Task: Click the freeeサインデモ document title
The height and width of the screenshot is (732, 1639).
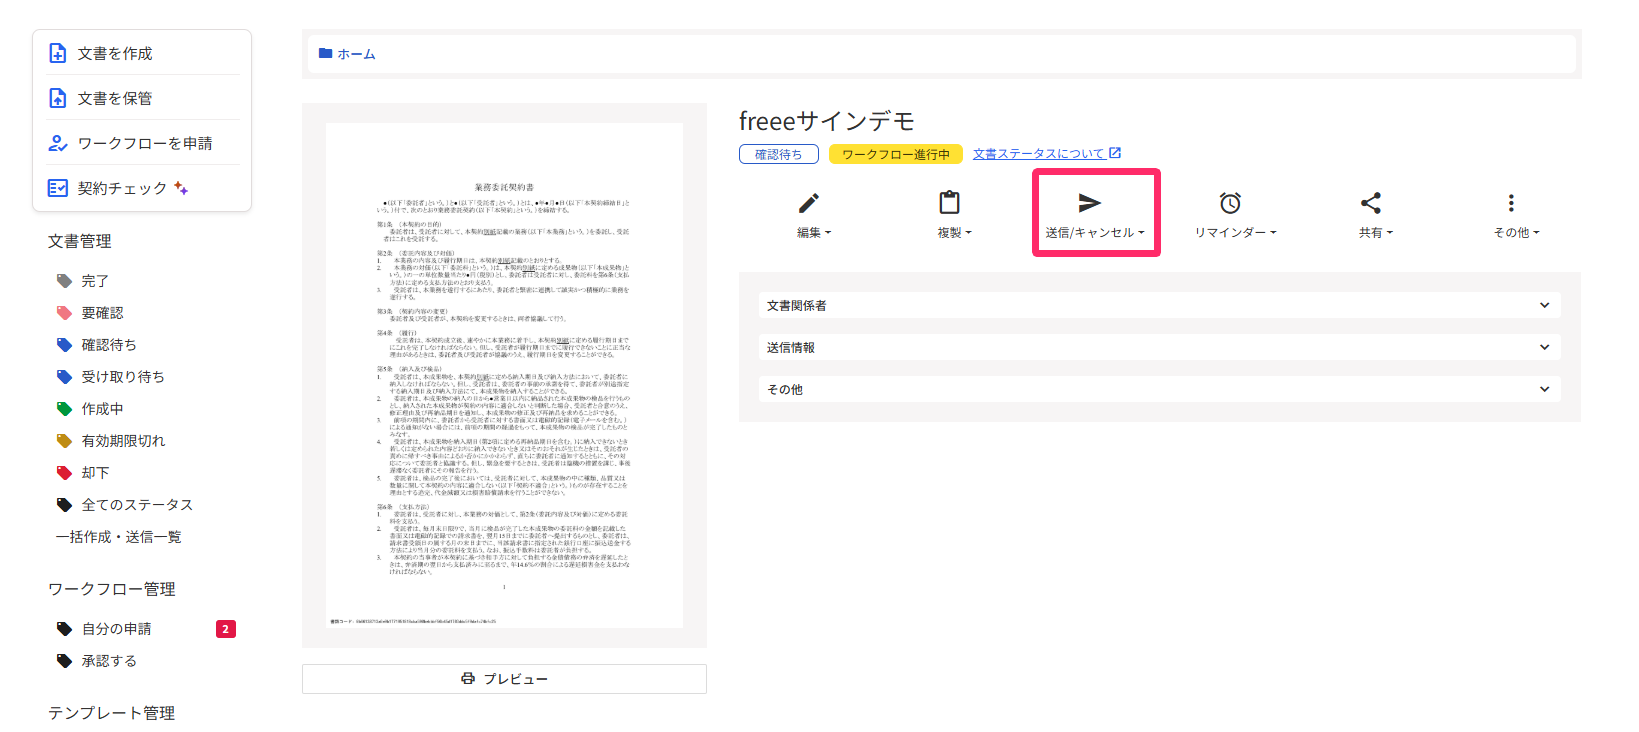Action: pos(826,121)
